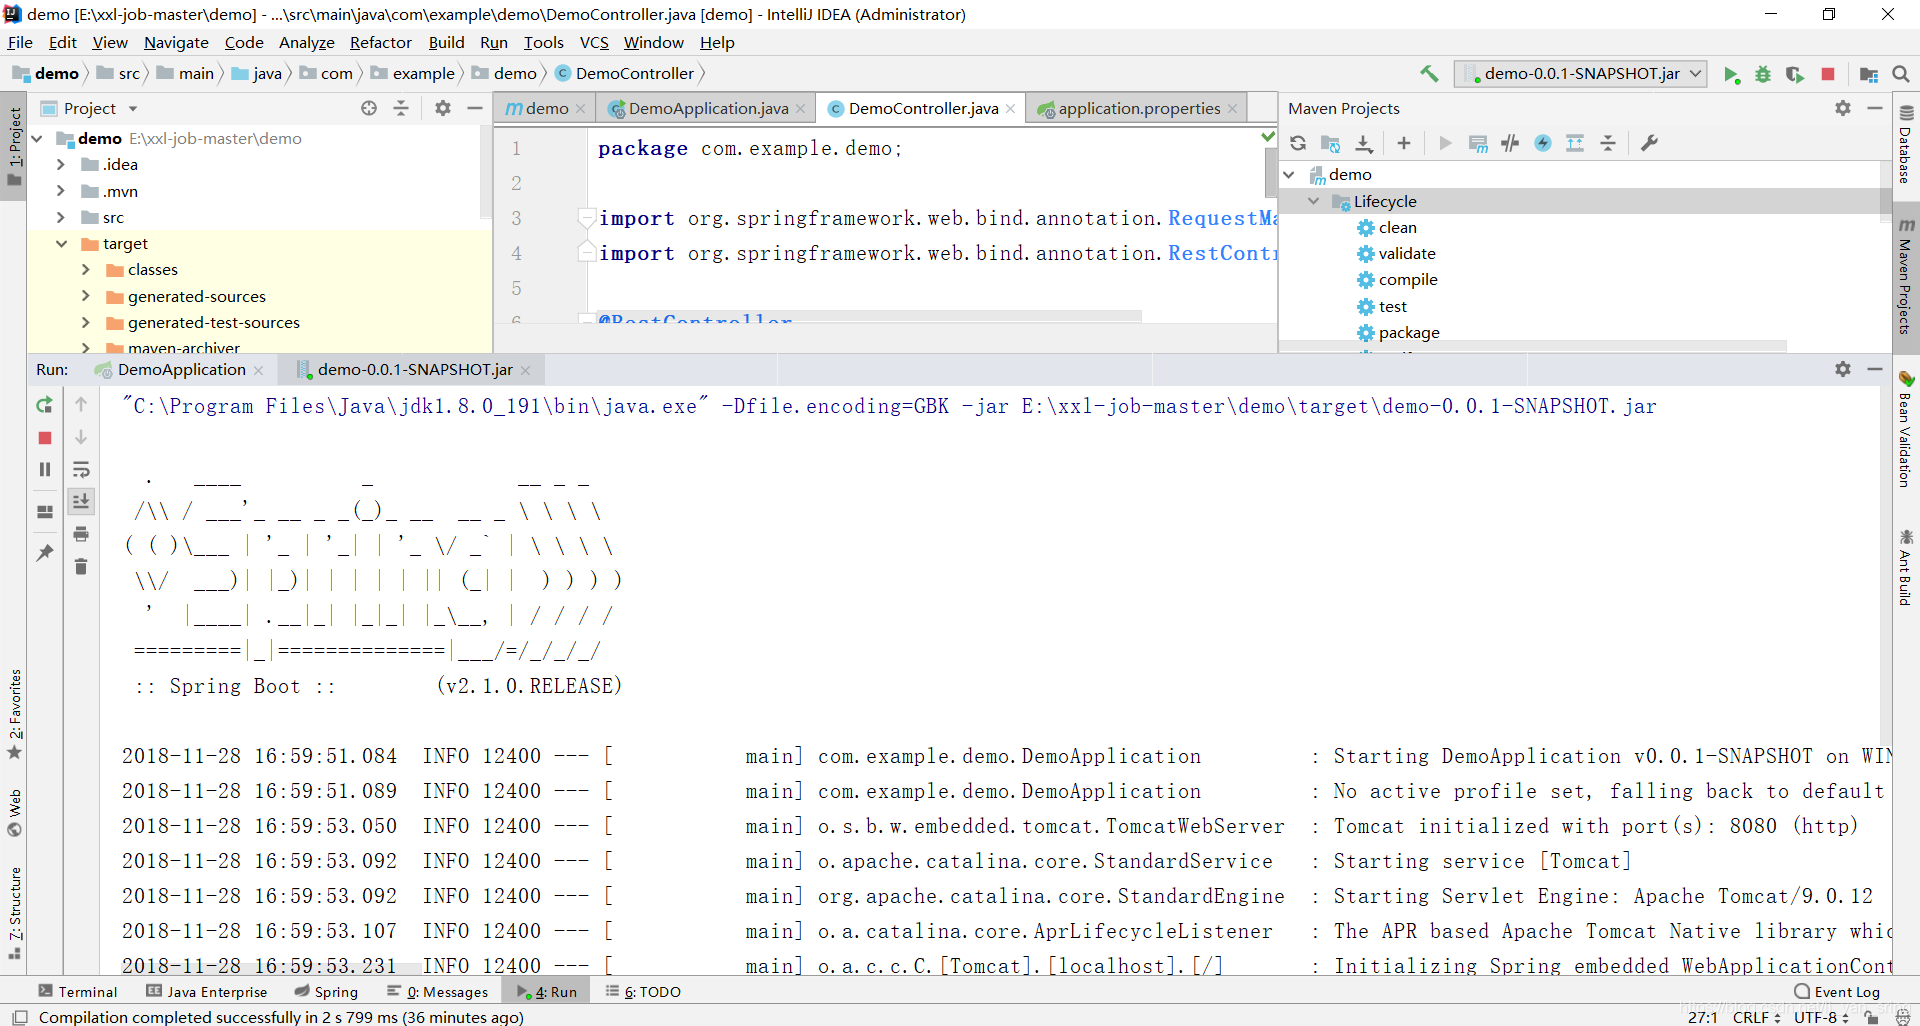The height and width of the screenshot is (1026, 1920).
Task: Collapse all in the Project panel
Action: coord(401,108)
